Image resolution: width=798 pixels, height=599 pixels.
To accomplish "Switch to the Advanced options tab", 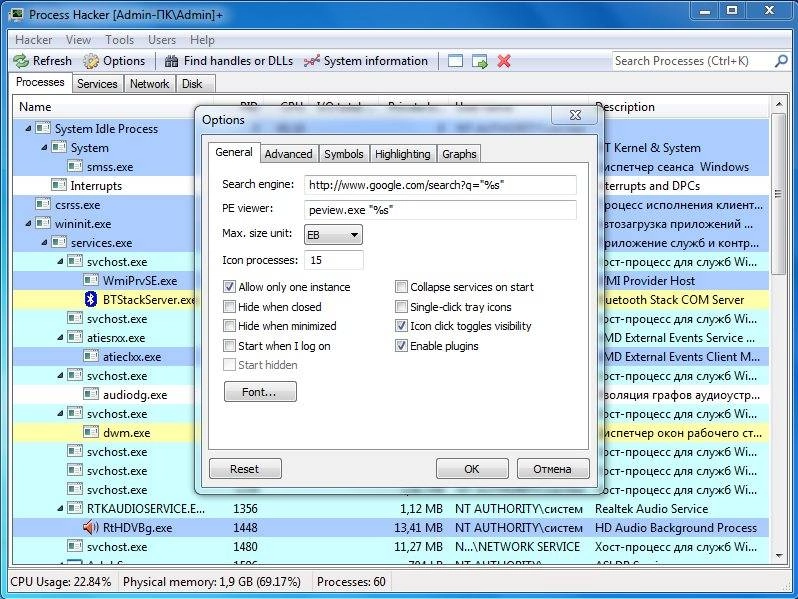I will point(289,154).
